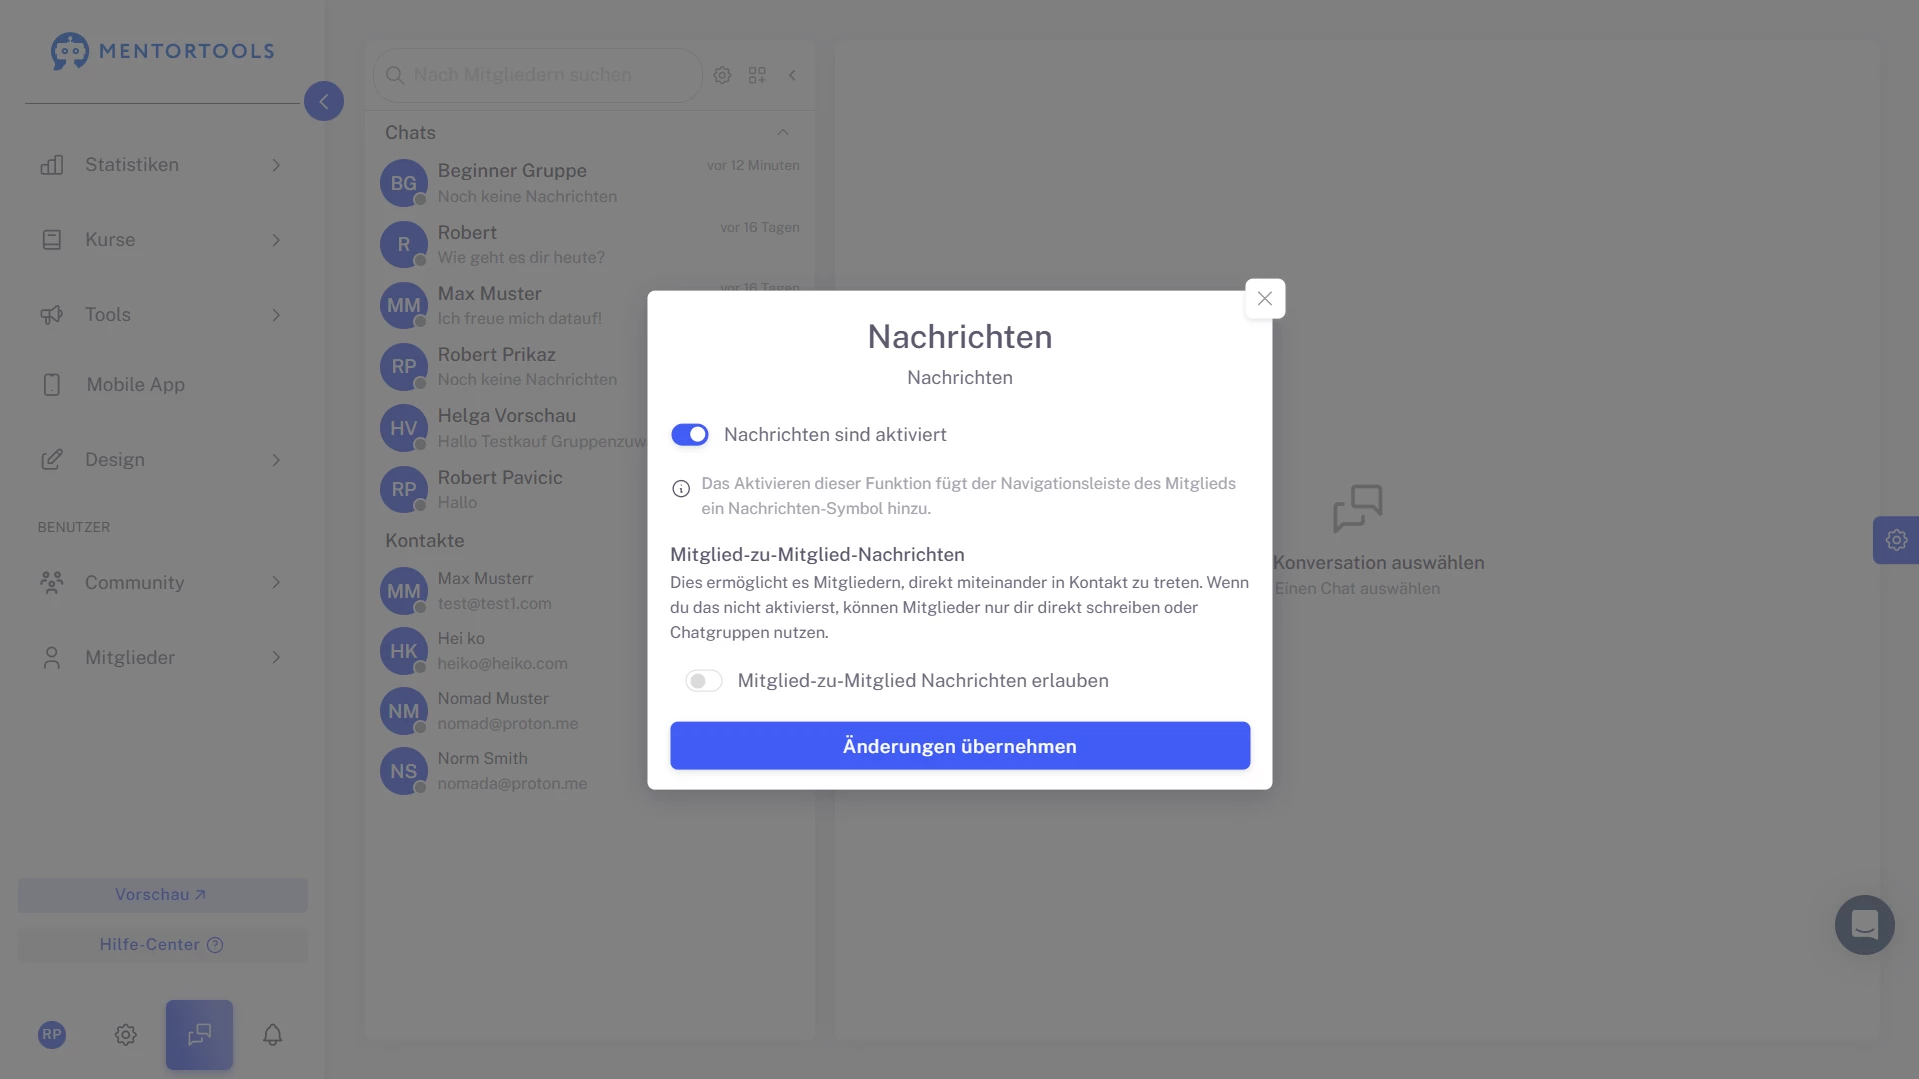
Task: Collapse the Chats section chevron
Action: 783,133
